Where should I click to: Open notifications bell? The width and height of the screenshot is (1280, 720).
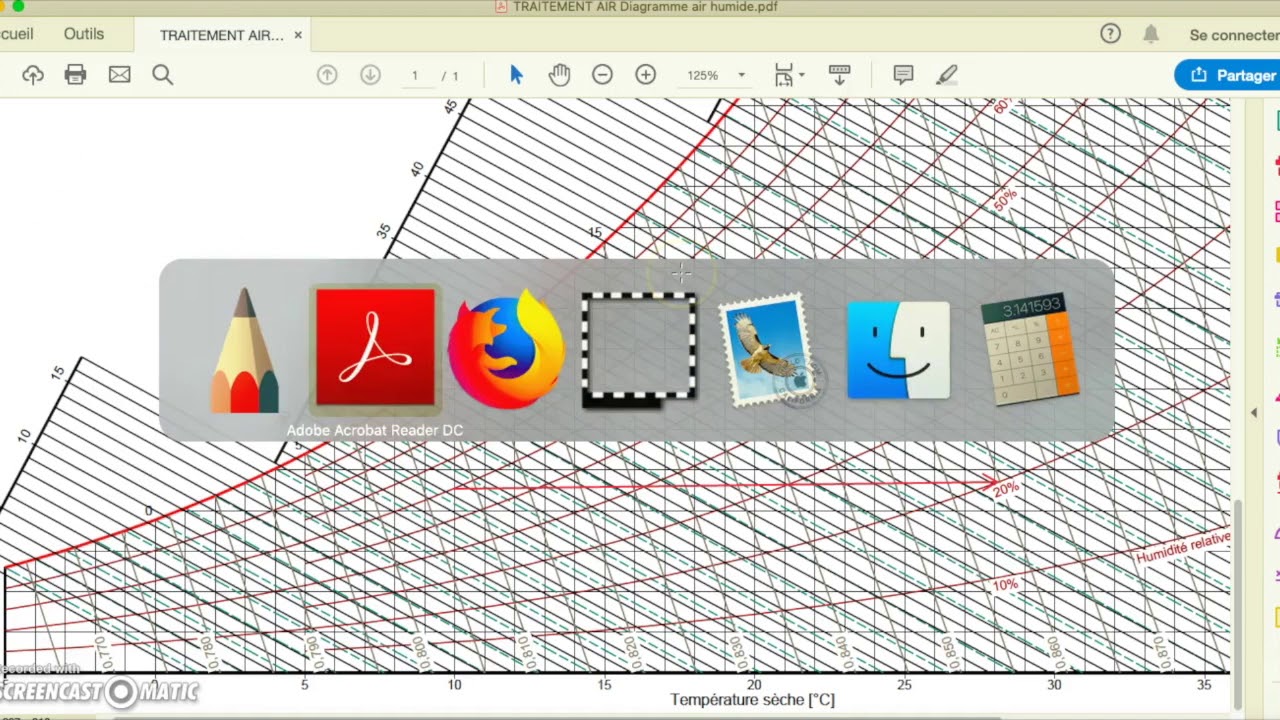[1151, 34]
